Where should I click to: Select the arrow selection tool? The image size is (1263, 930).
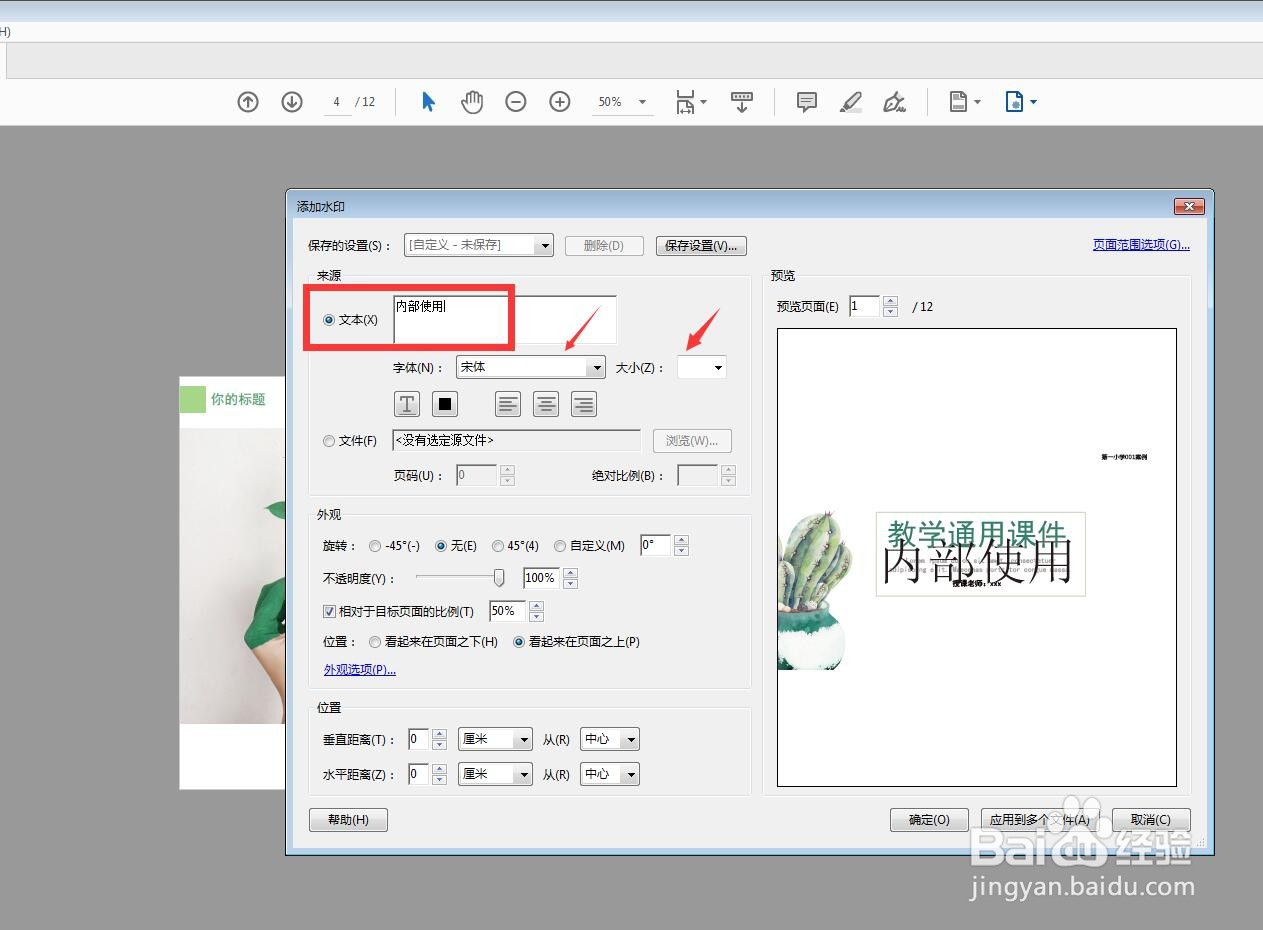coord(429,102)
